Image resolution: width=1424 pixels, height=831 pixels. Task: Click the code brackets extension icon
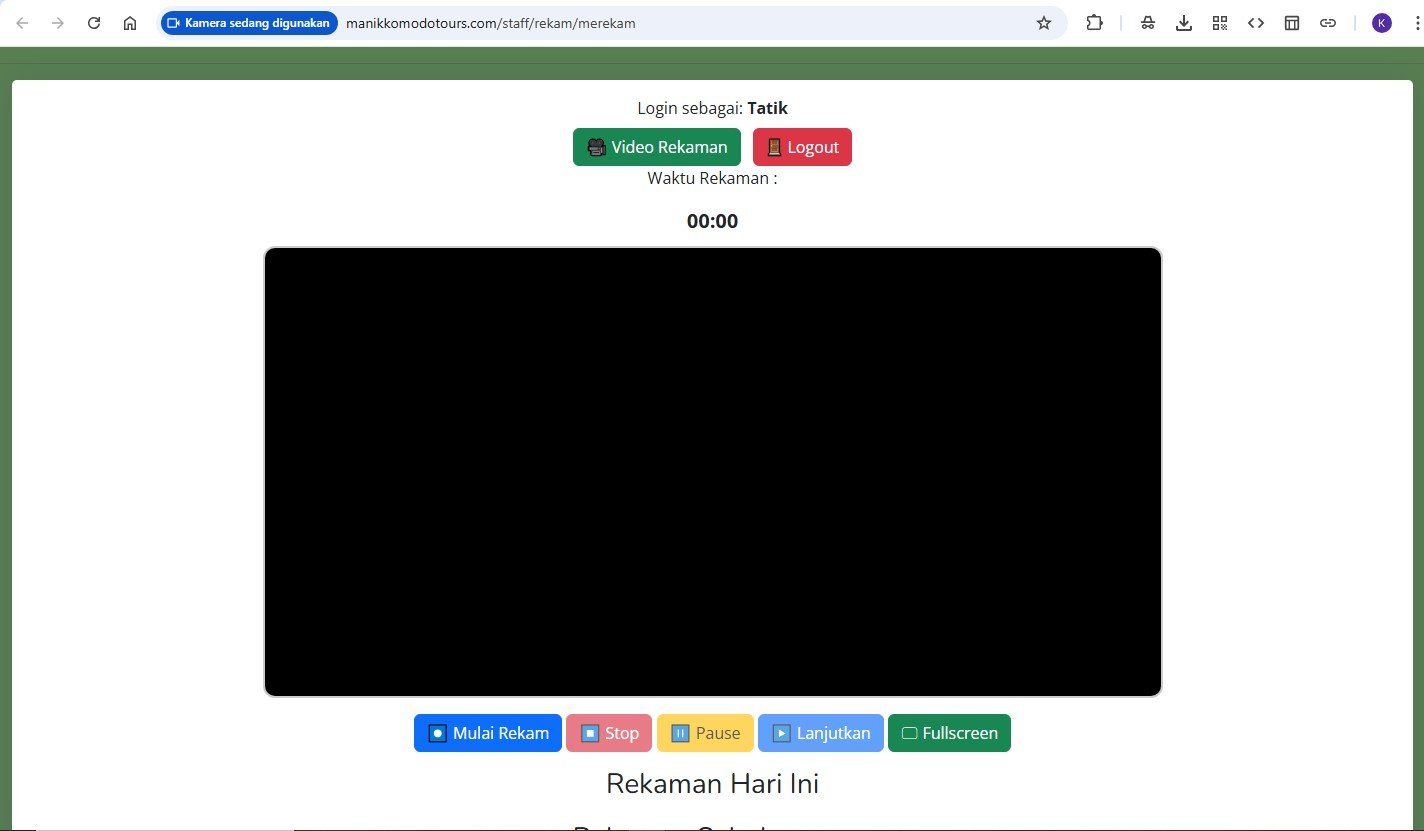[x=1256, y=23]
